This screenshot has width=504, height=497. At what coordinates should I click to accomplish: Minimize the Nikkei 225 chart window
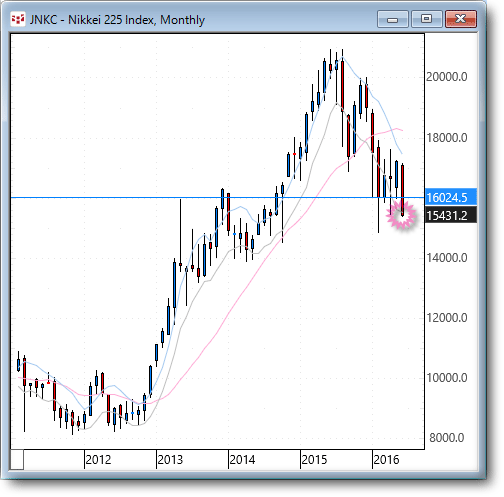click(x=393, y=19)
